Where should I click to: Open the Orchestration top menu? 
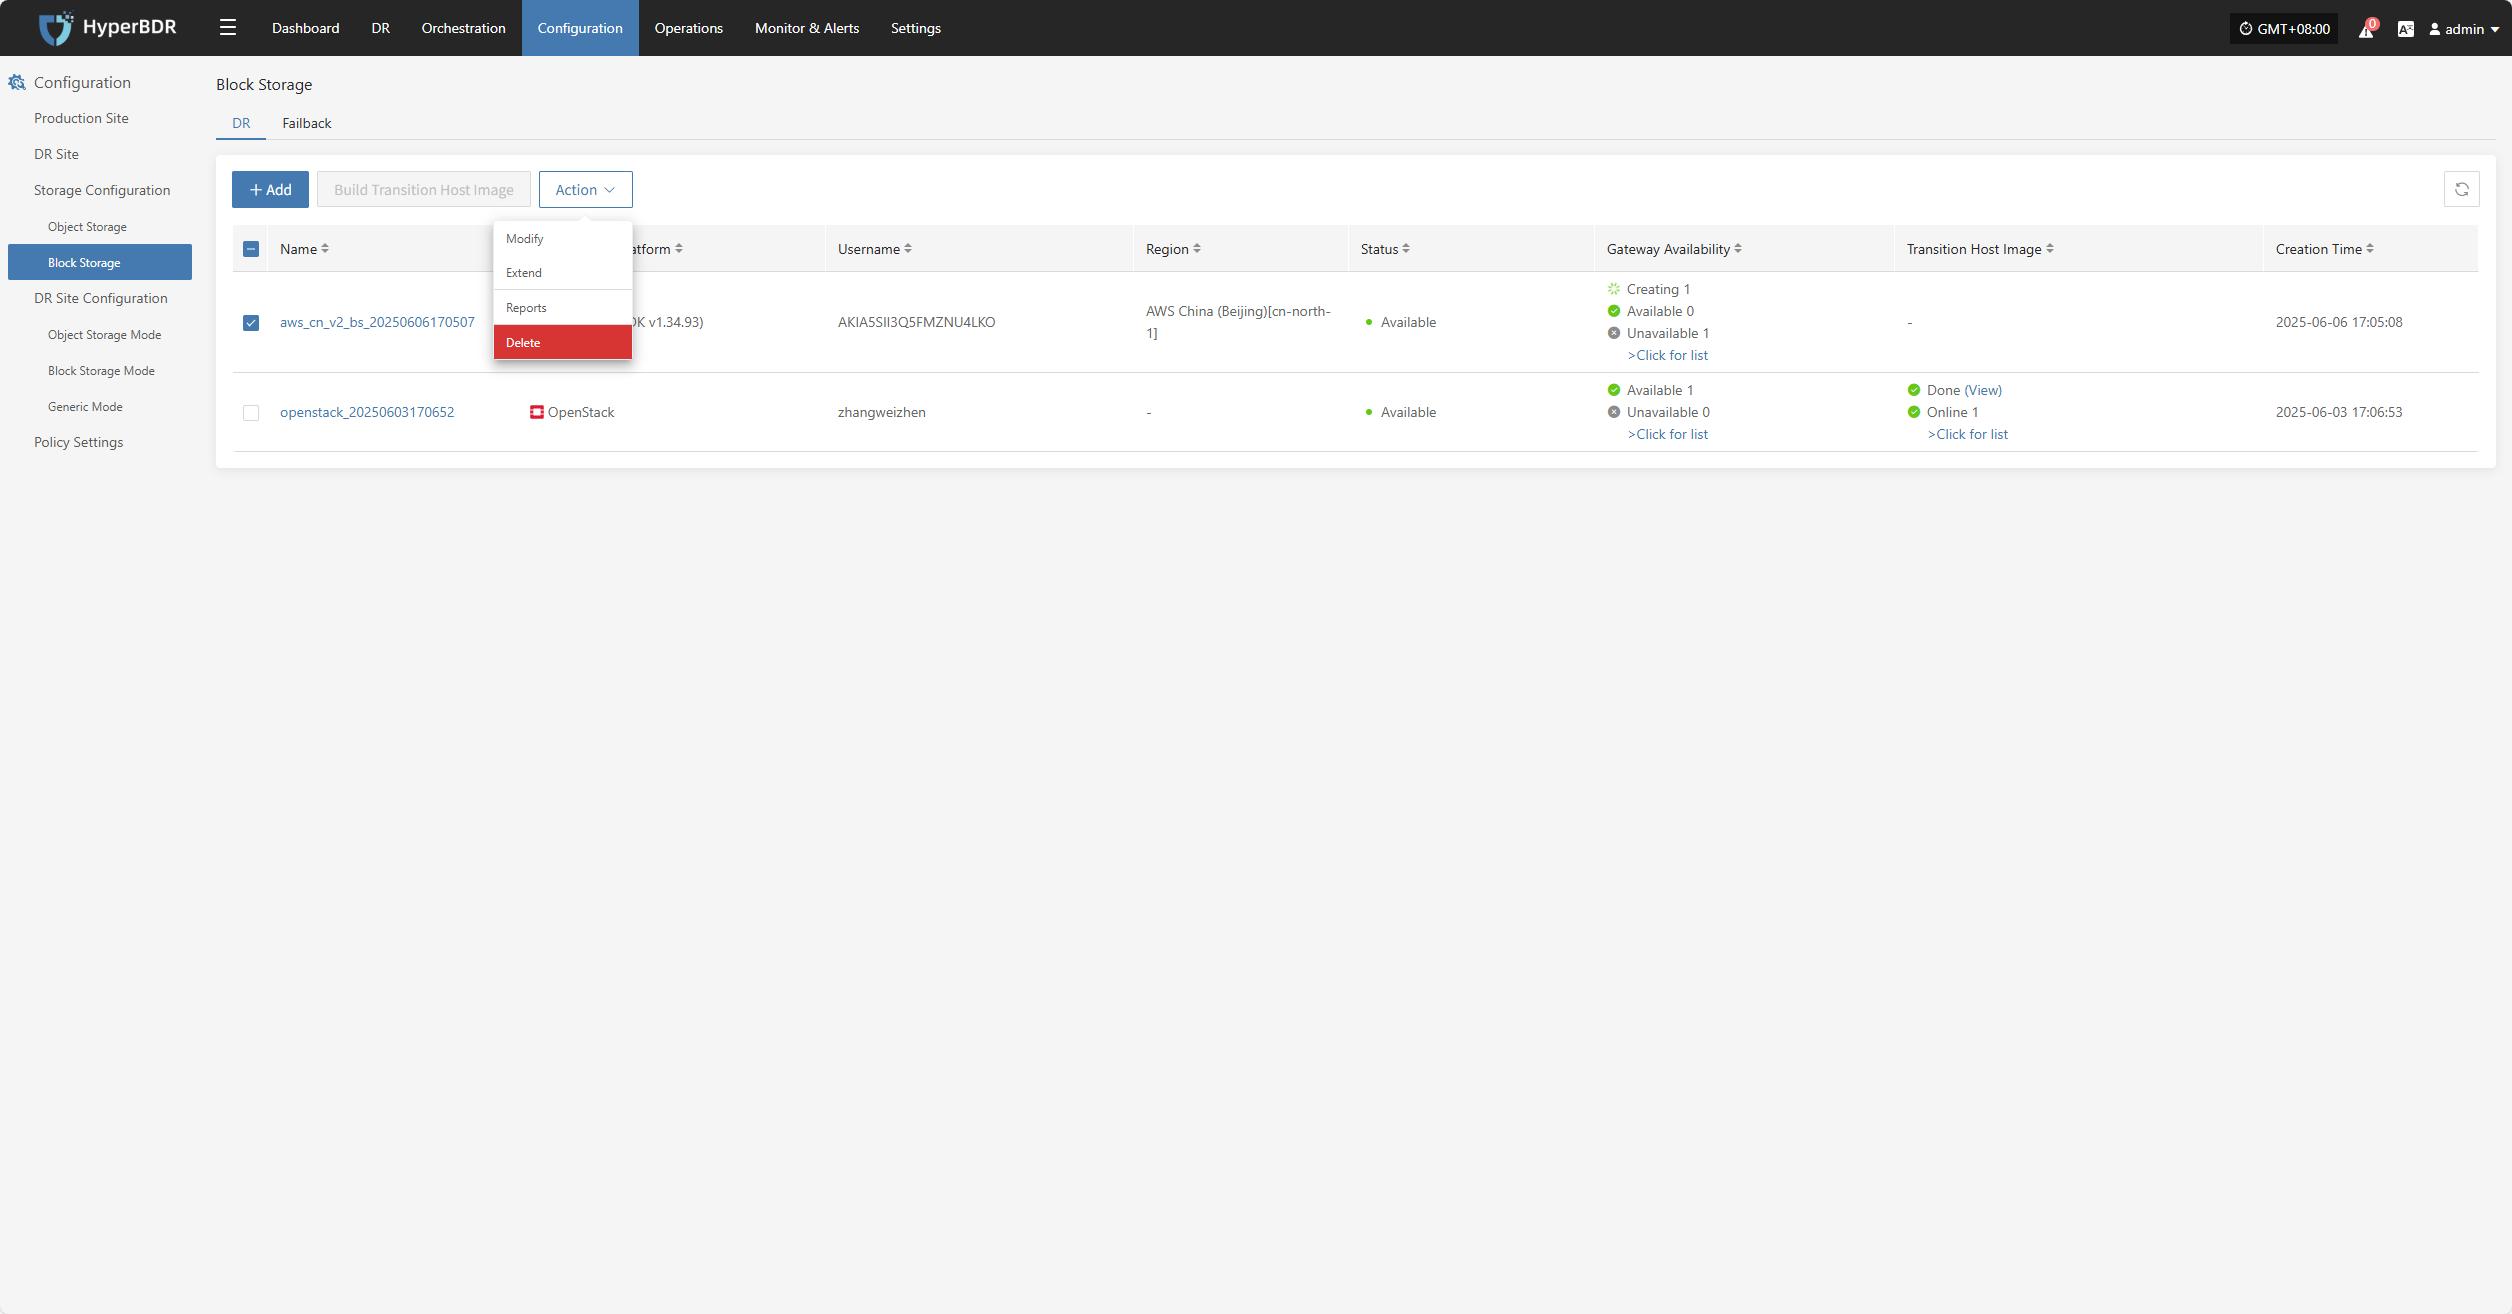[x=463, y=28]
